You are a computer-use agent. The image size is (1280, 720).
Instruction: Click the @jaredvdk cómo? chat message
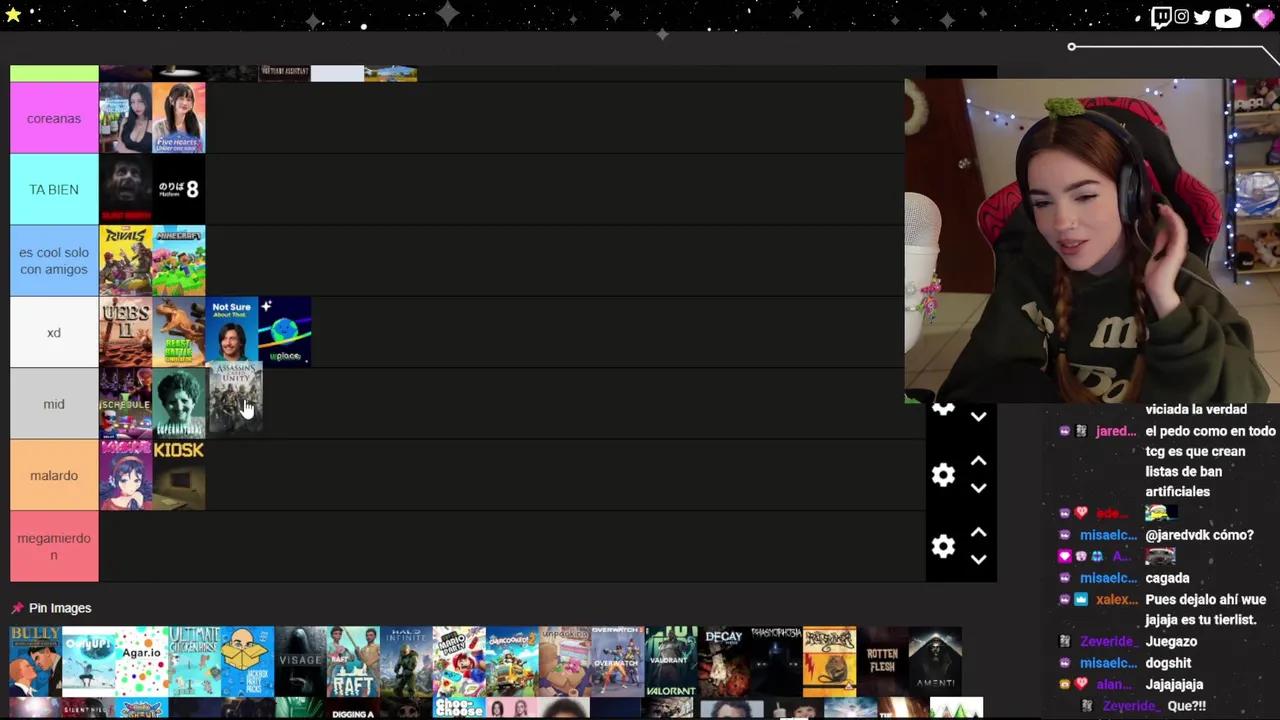point(1199,535)
